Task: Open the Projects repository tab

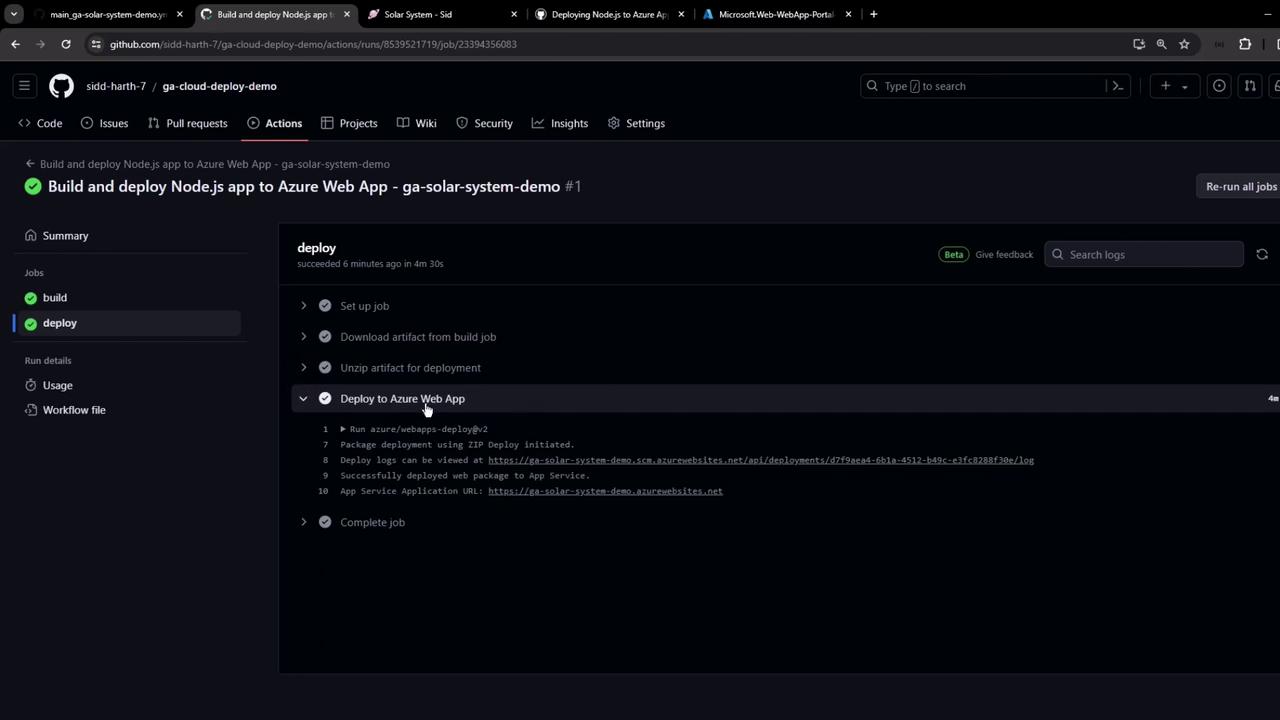Action: (349, 123)
